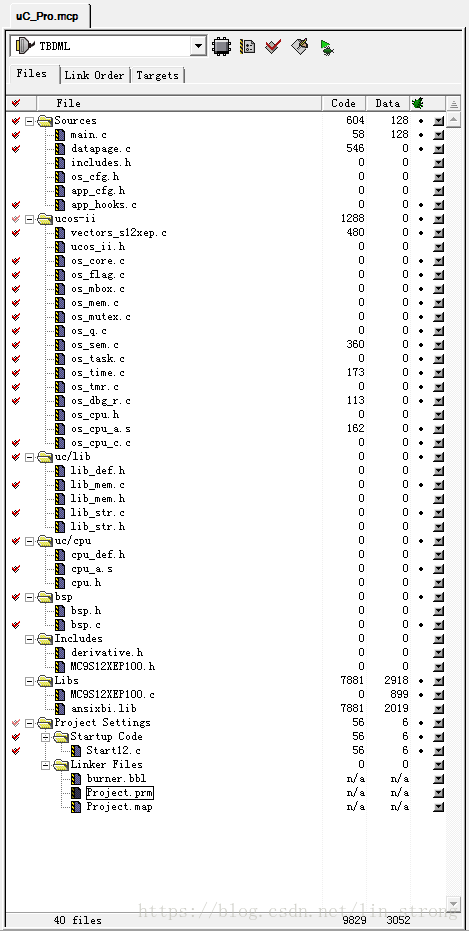This screenshot has width=469, height=931.
Task: Click the debug column bug header icon
Action: tap(417, 103)
